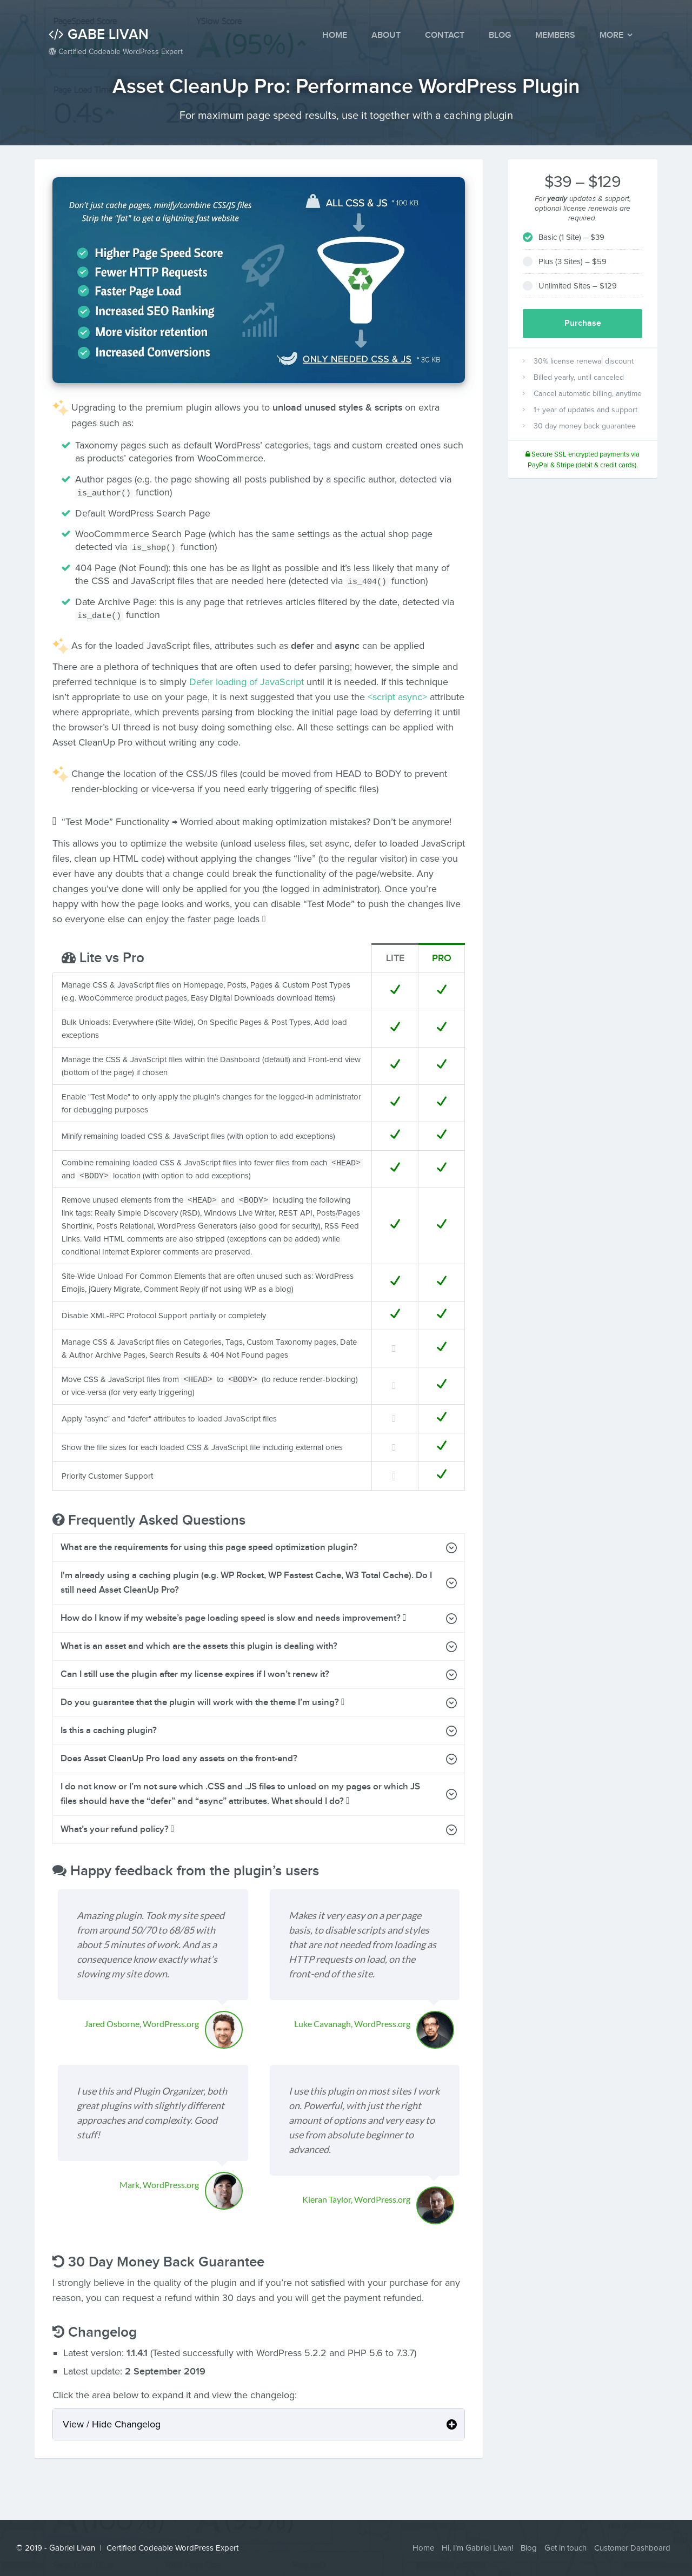Click the Frequently Asked Questions question-mark icon
Image resolution: width=692 pixels, height=2576 pixels.
tap(59, 1519)
